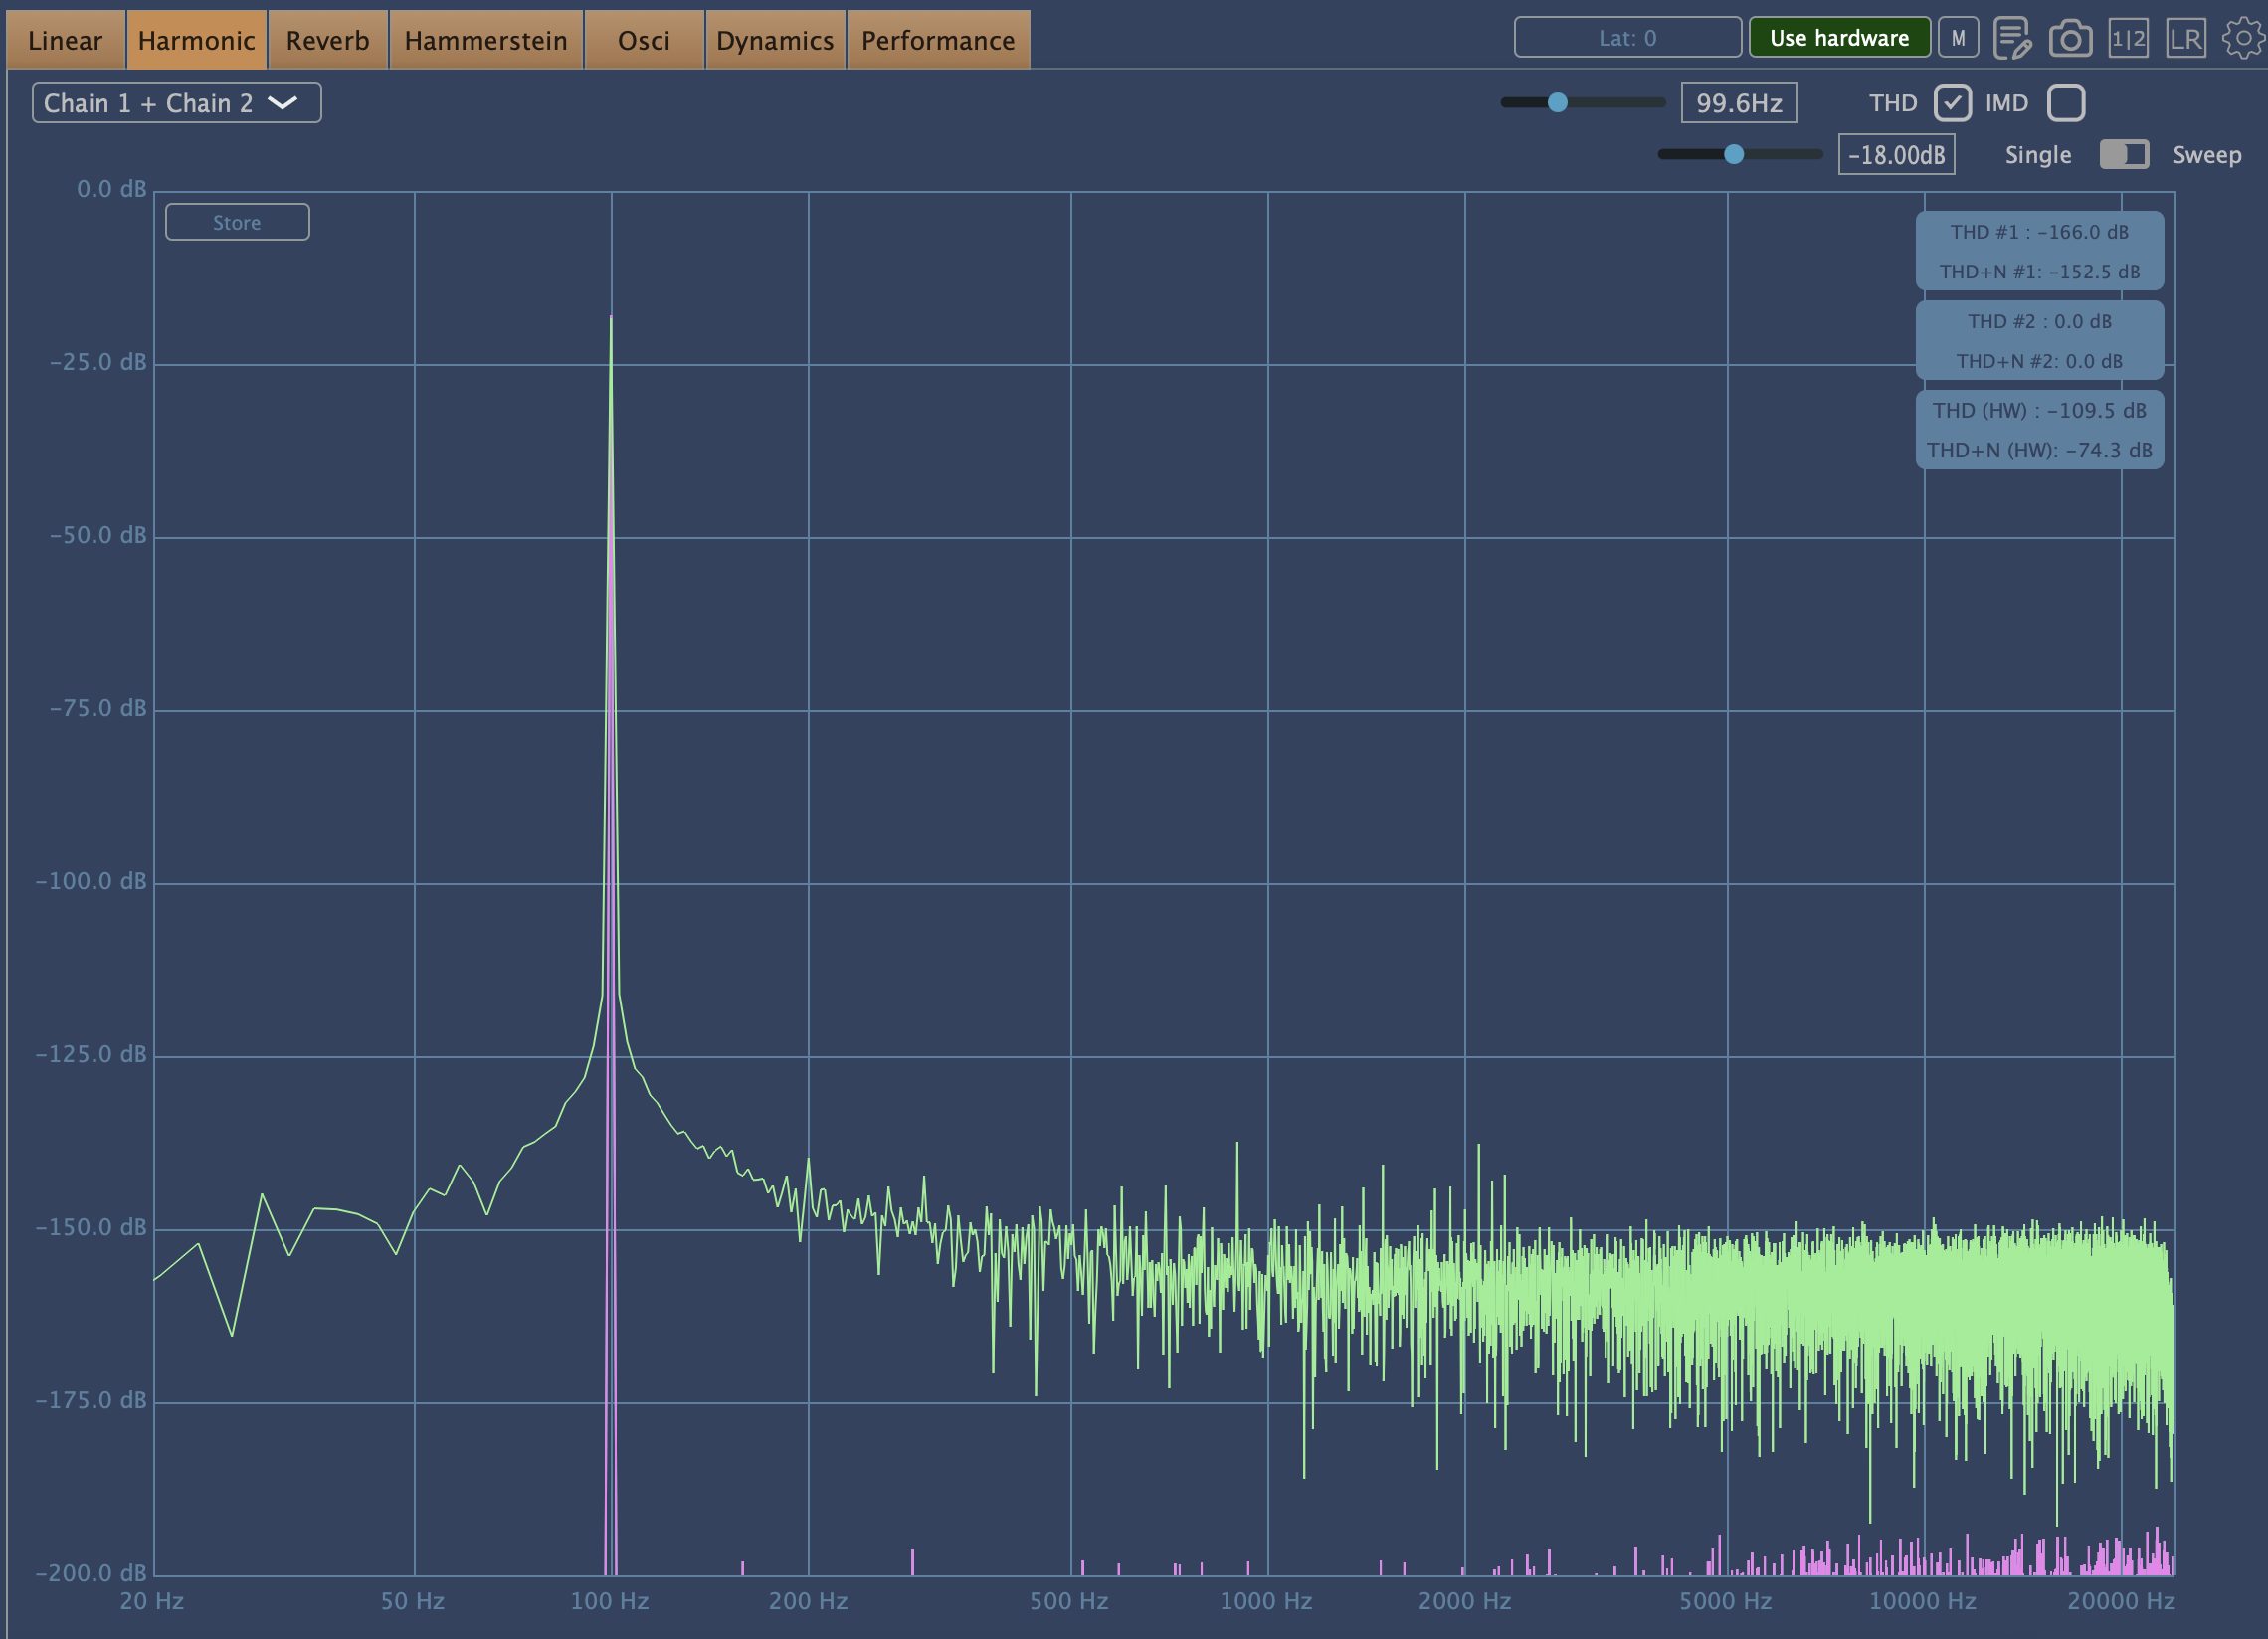Click the 20 Hz axis label
2268x1639 pixels.
point(152,1601)
